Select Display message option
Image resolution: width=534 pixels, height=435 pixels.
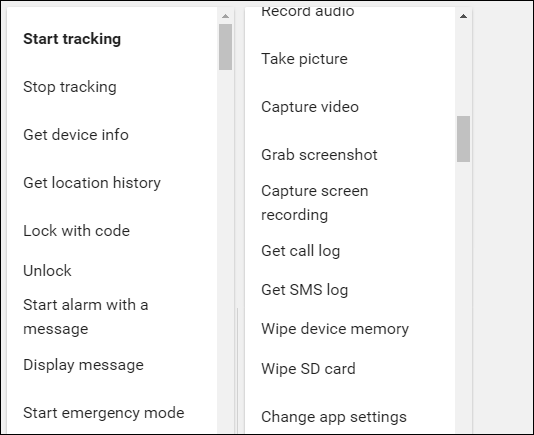[x=83, y=365]
